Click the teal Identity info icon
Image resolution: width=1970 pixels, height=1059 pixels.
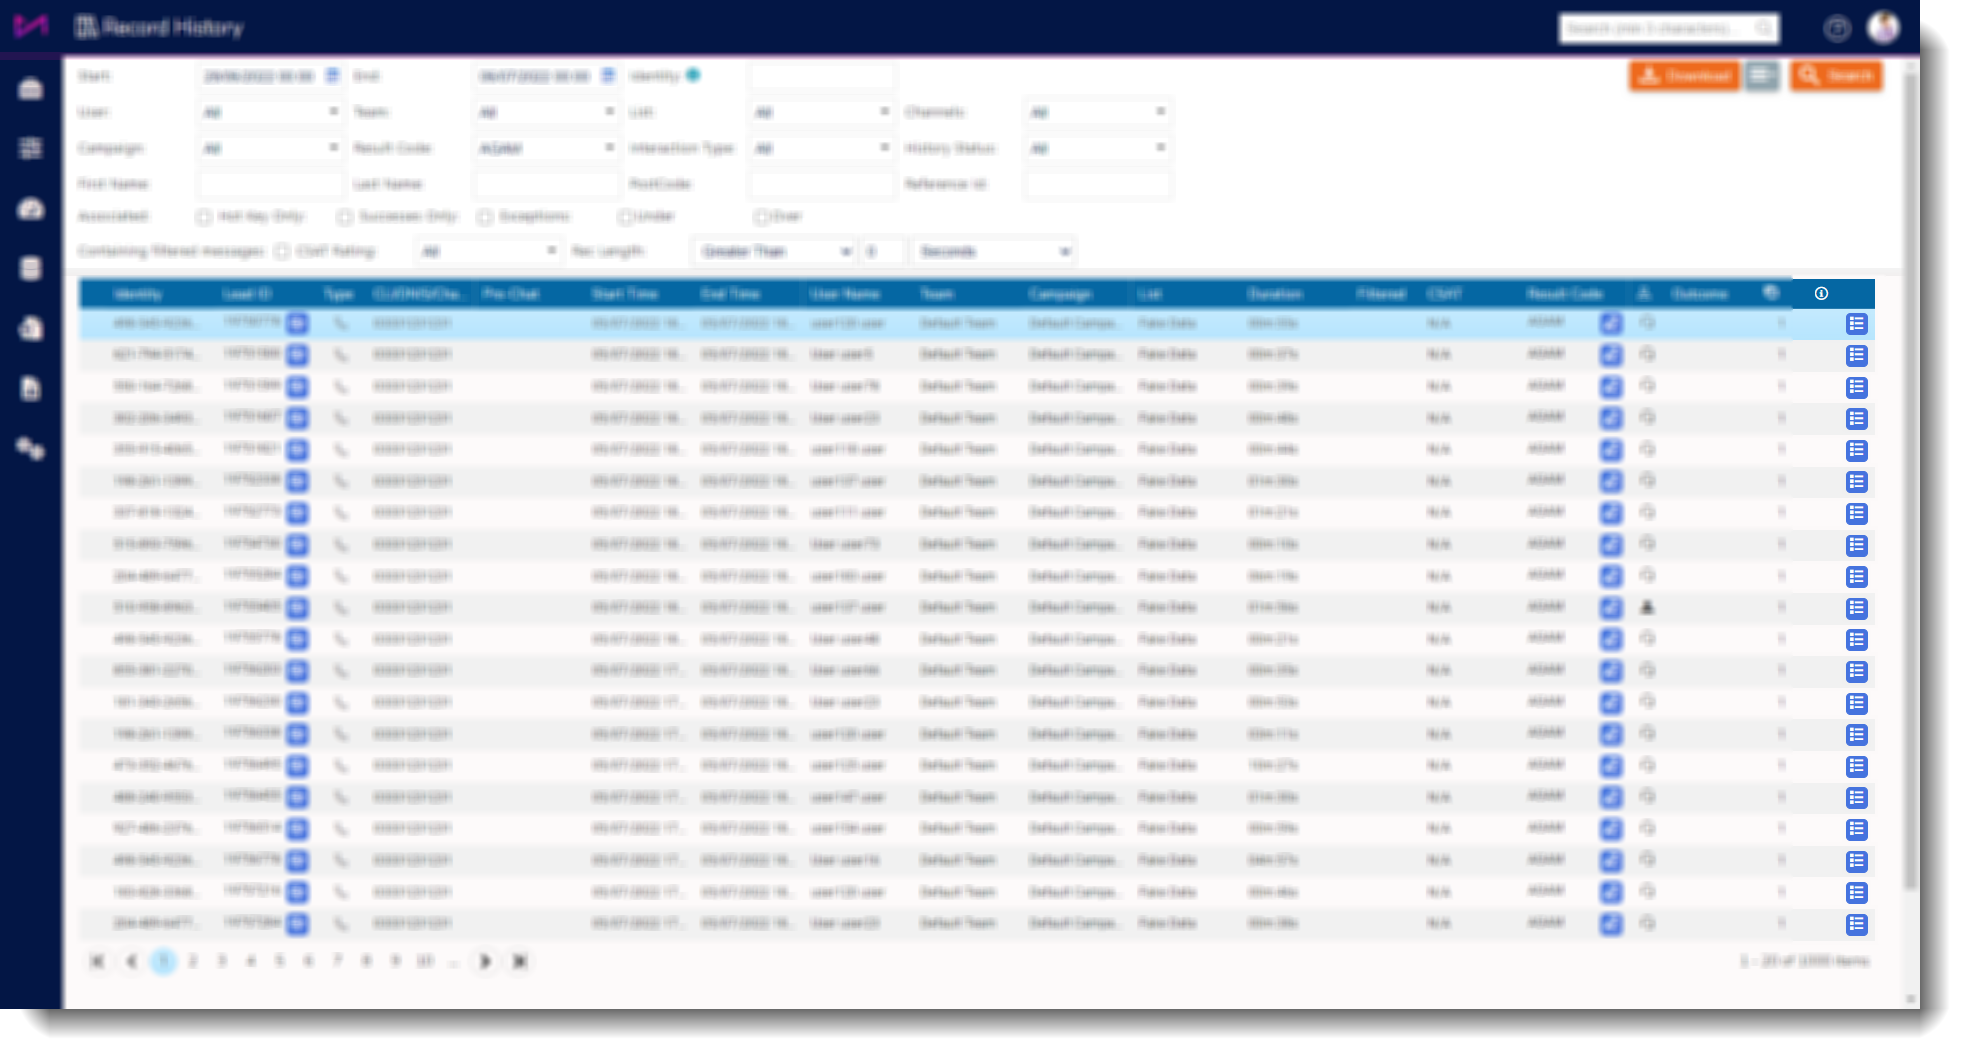tap(693, 75)
